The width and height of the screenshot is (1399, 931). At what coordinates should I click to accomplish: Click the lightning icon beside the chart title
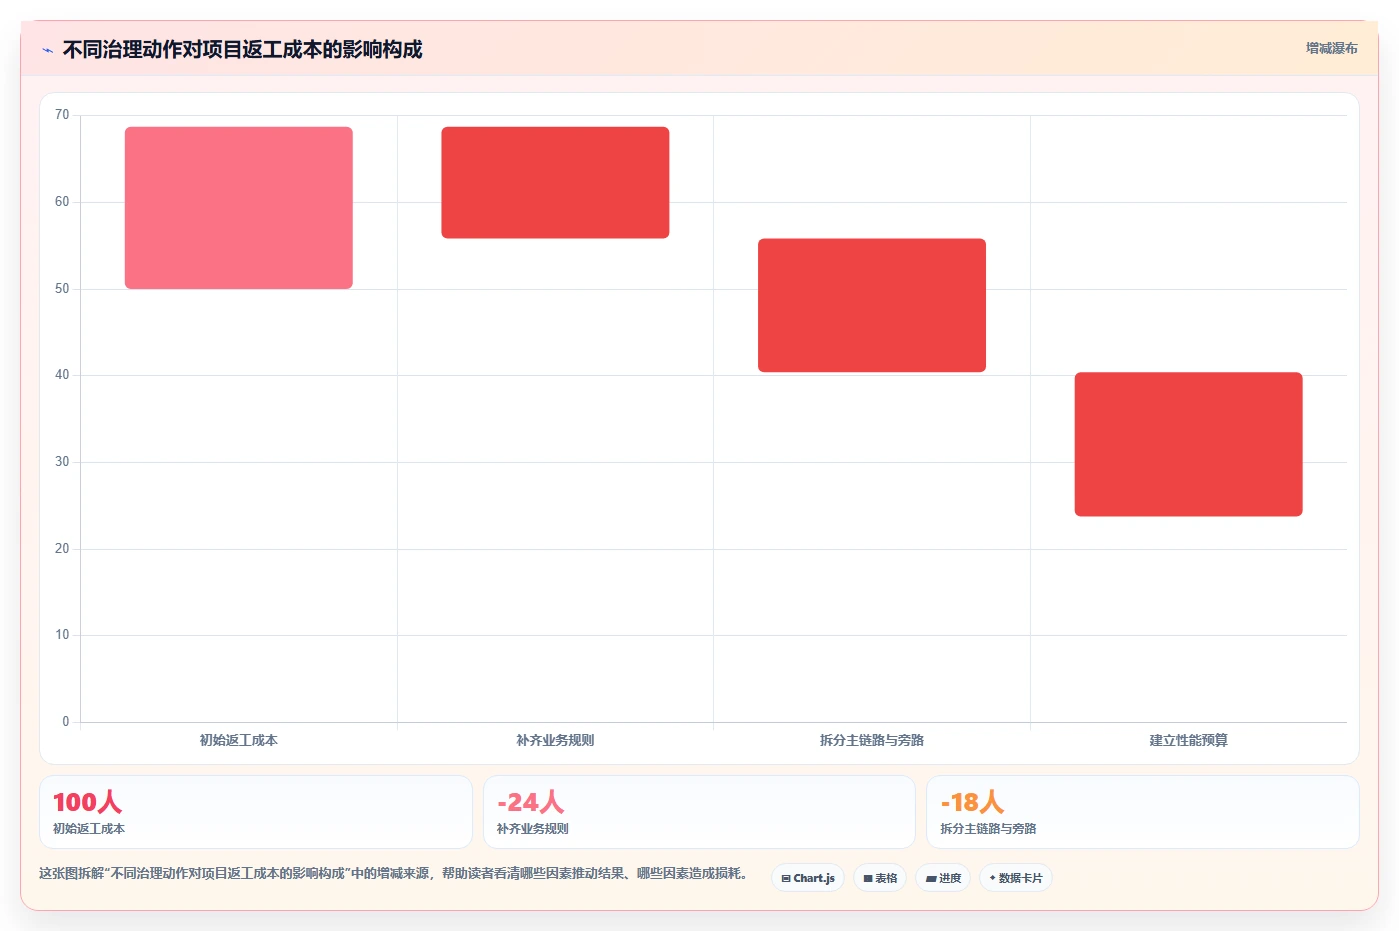tap(47, 50)
